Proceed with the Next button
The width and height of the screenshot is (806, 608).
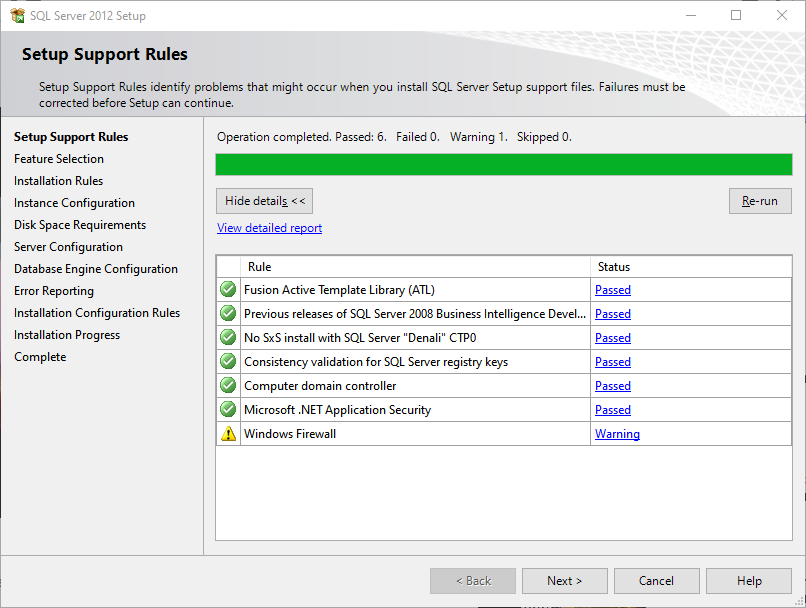[564, 581]
